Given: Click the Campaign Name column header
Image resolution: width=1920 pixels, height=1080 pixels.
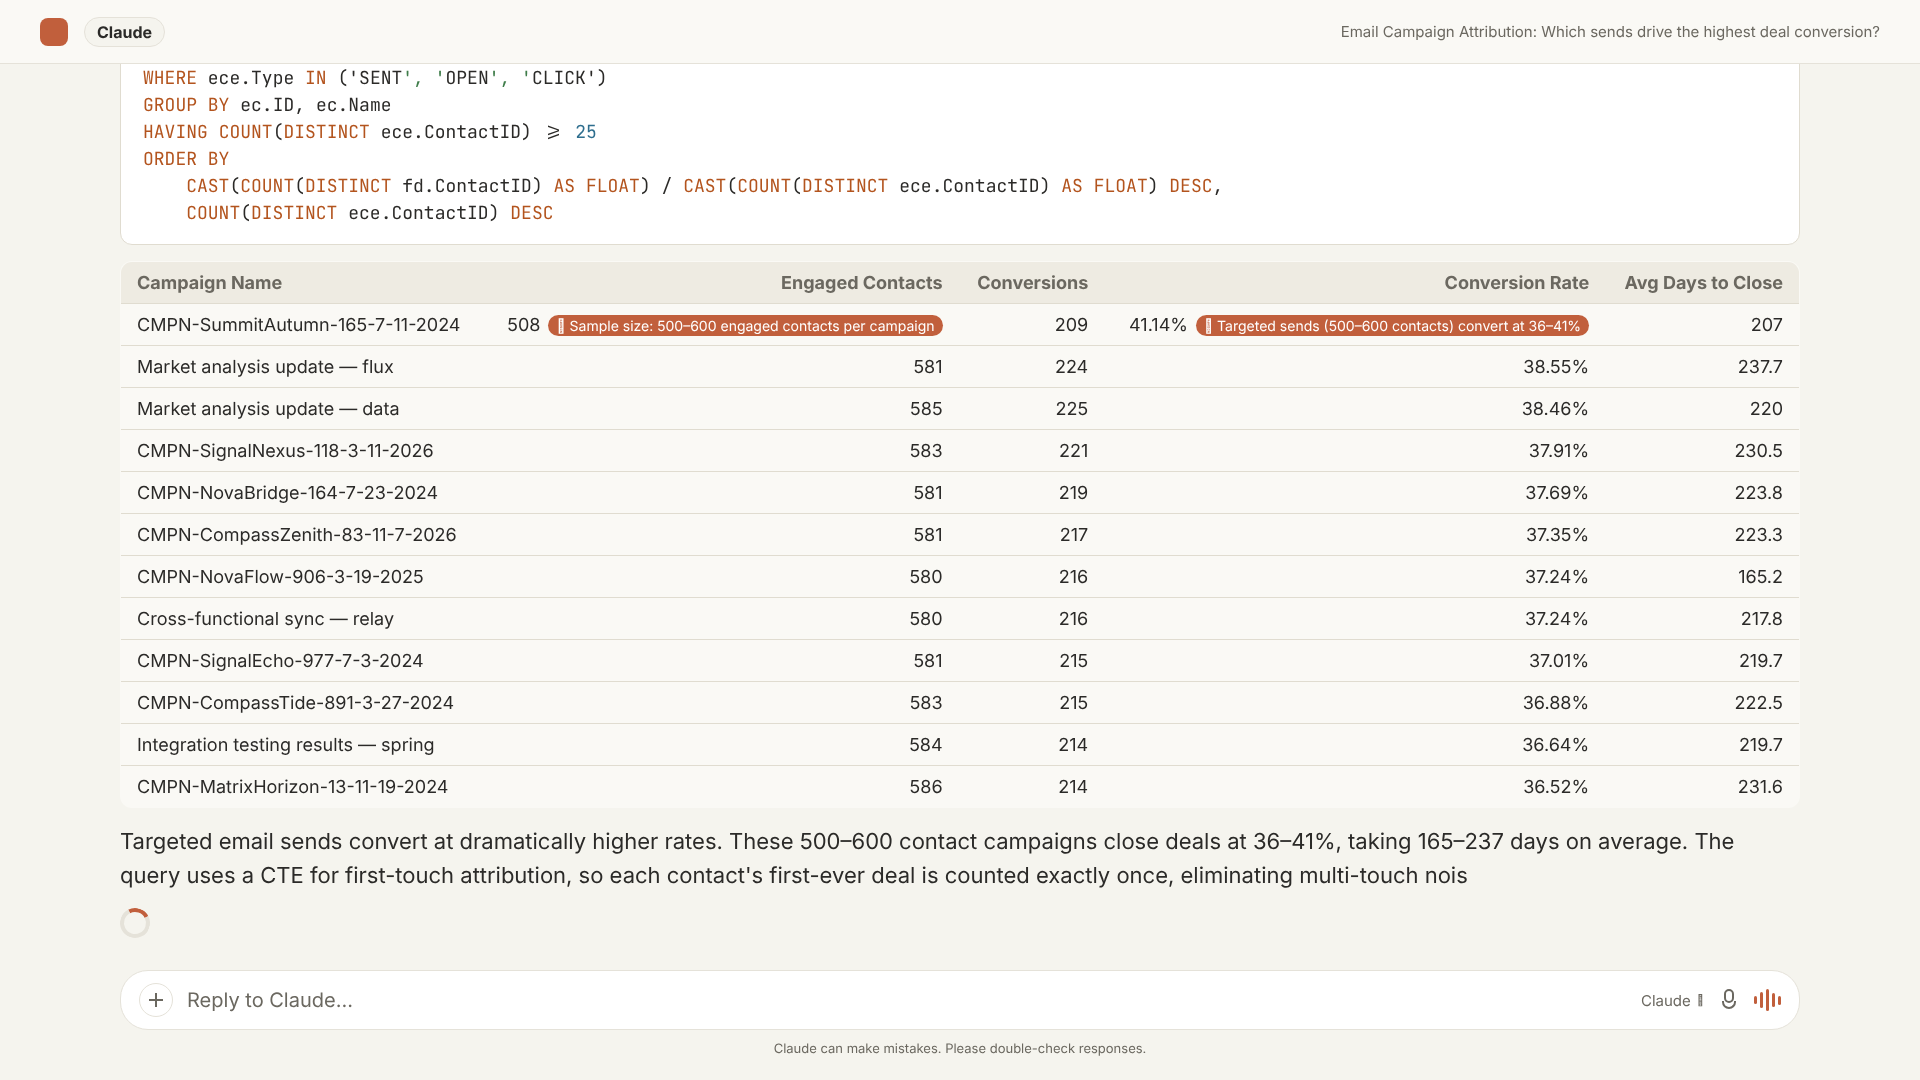Looking at the screenshot, I should 209,283.
